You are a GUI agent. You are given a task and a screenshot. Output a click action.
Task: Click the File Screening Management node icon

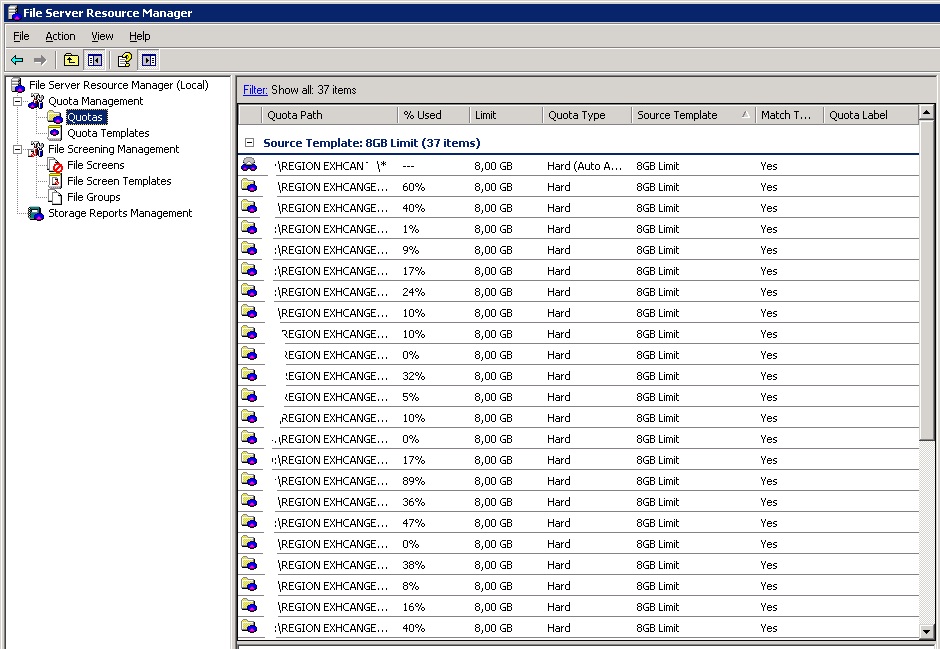[36, 149]
